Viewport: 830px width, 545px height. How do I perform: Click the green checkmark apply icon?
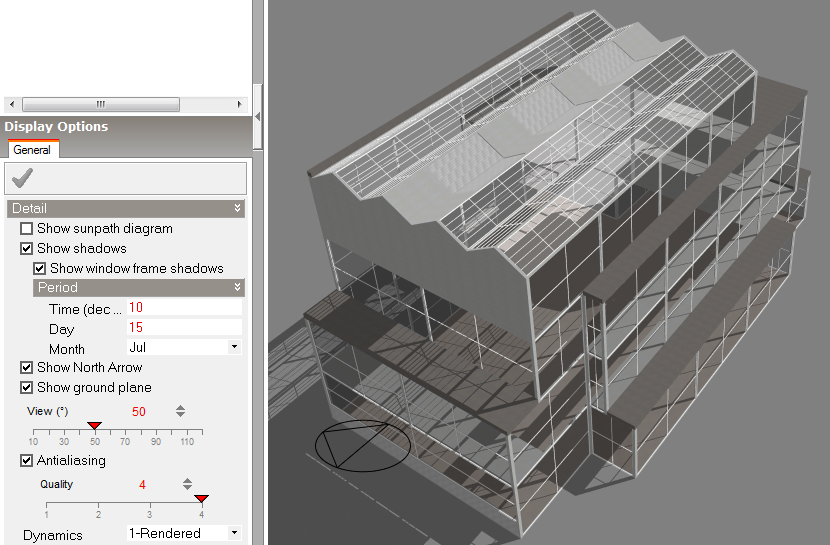click(22, 178)
